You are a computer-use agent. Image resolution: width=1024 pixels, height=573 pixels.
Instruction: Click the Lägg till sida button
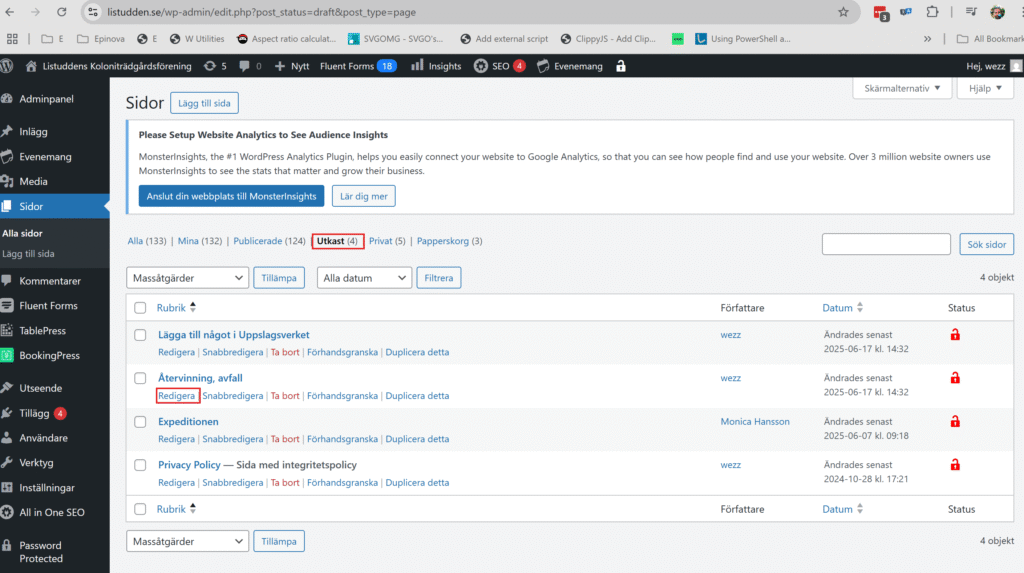204,103
